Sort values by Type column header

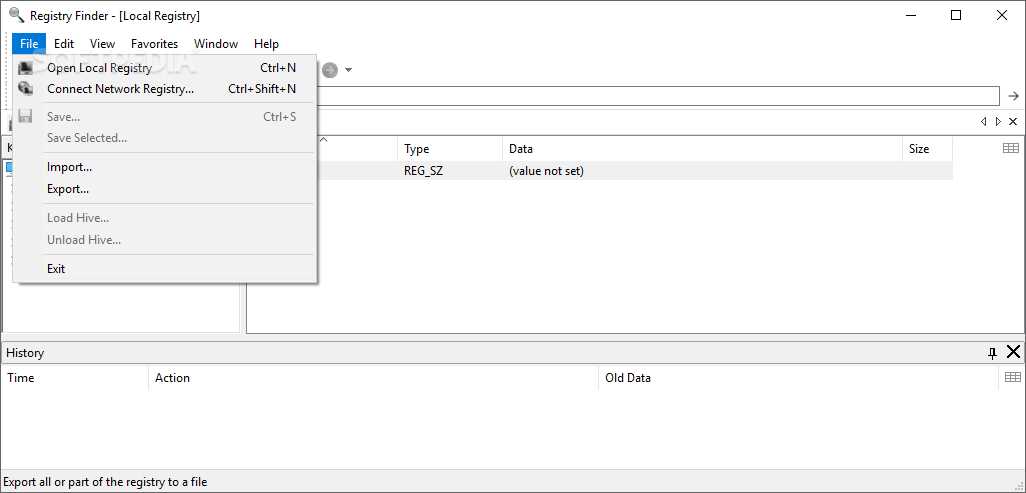pos(450,149)
